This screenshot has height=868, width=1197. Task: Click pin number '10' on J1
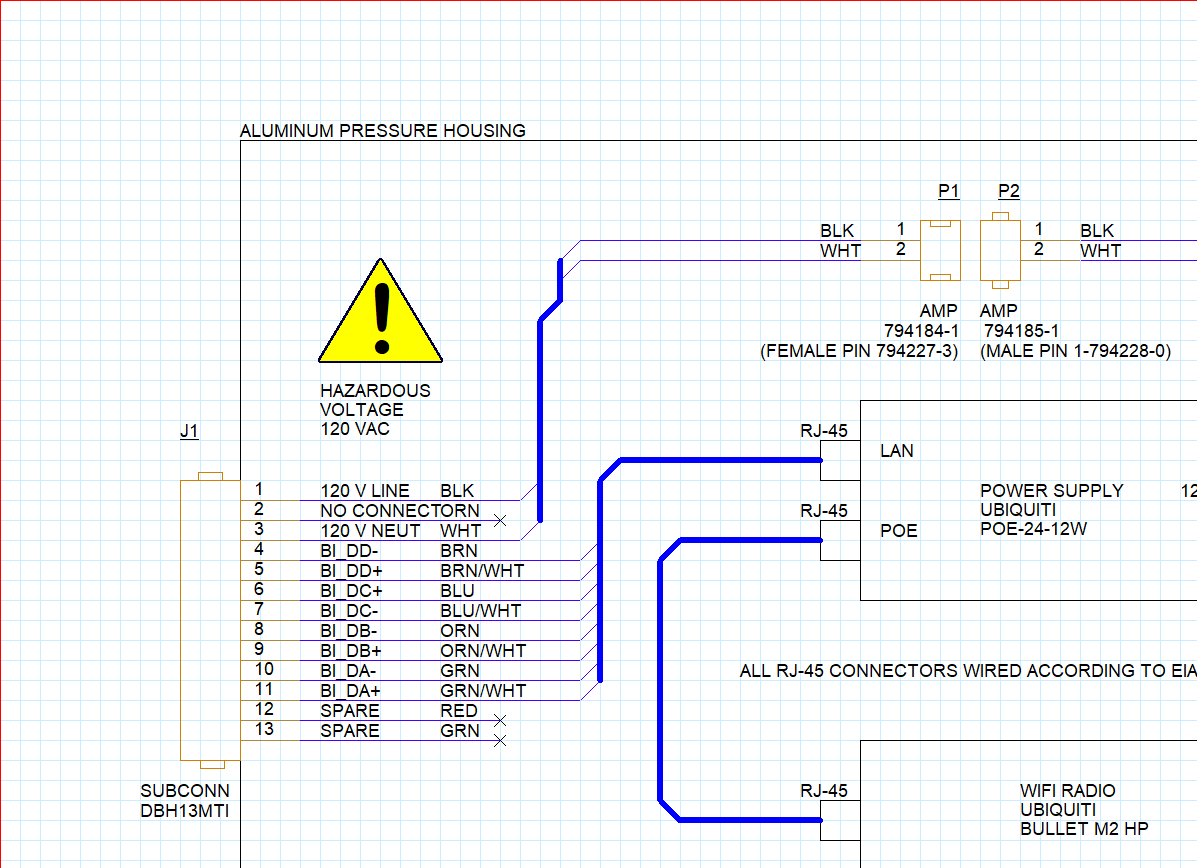pos(264,670)
